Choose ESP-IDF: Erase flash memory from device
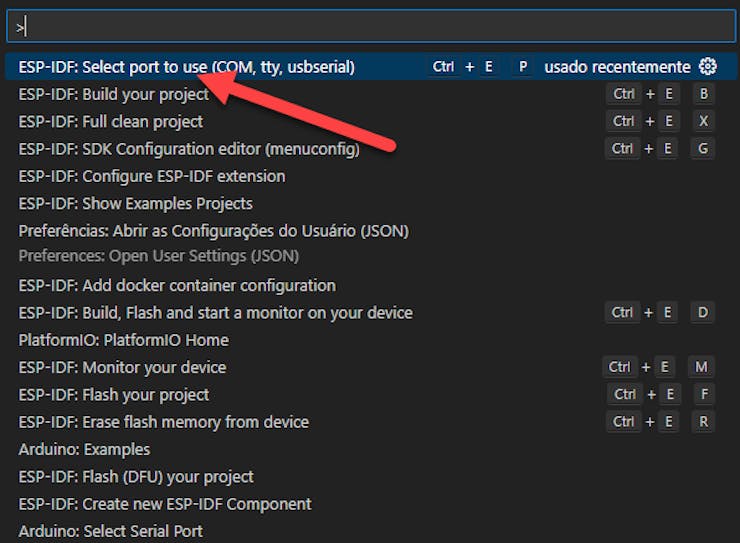Image resolution: width=740 pixels, height=543 pixels. [164, 422]
